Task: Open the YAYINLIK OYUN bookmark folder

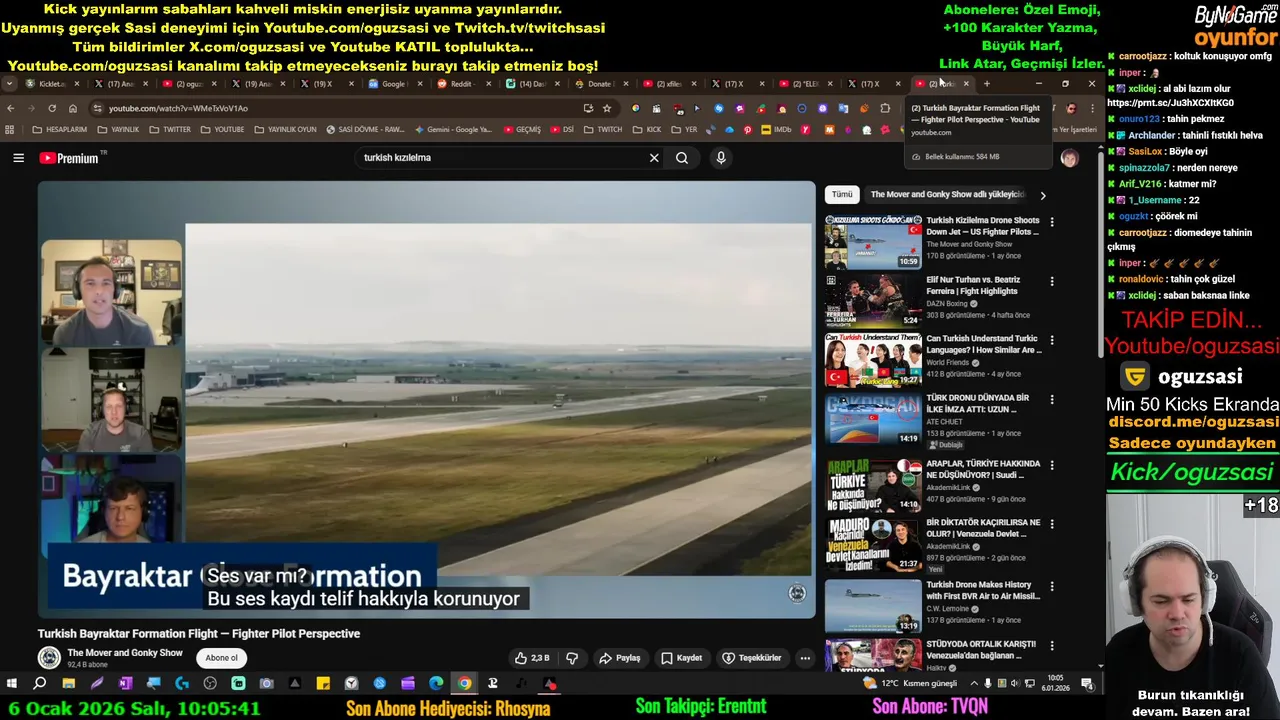Action: (x=285, y=130)
